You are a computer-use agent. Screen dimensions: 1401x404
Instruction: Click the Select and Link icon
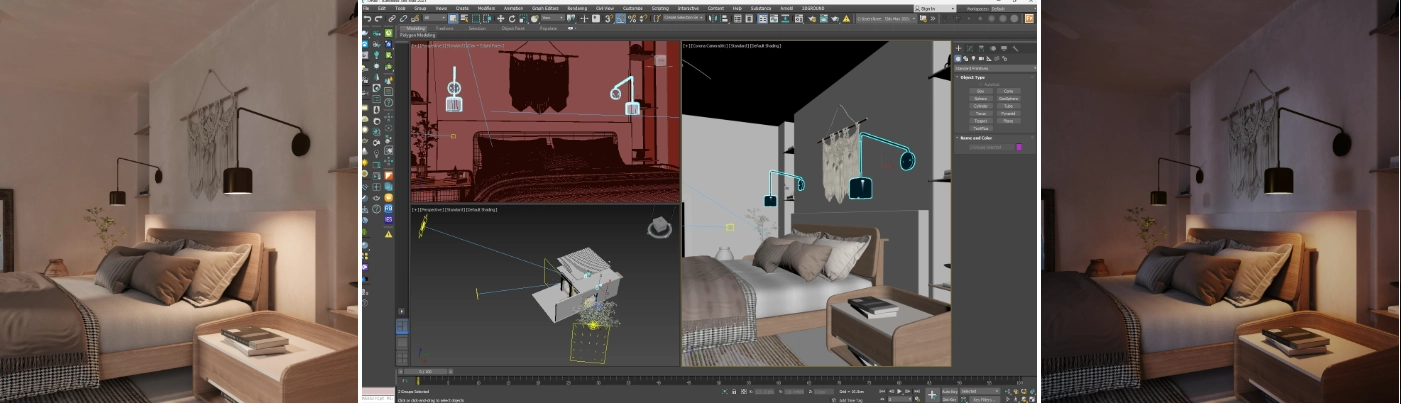(392, 18)
